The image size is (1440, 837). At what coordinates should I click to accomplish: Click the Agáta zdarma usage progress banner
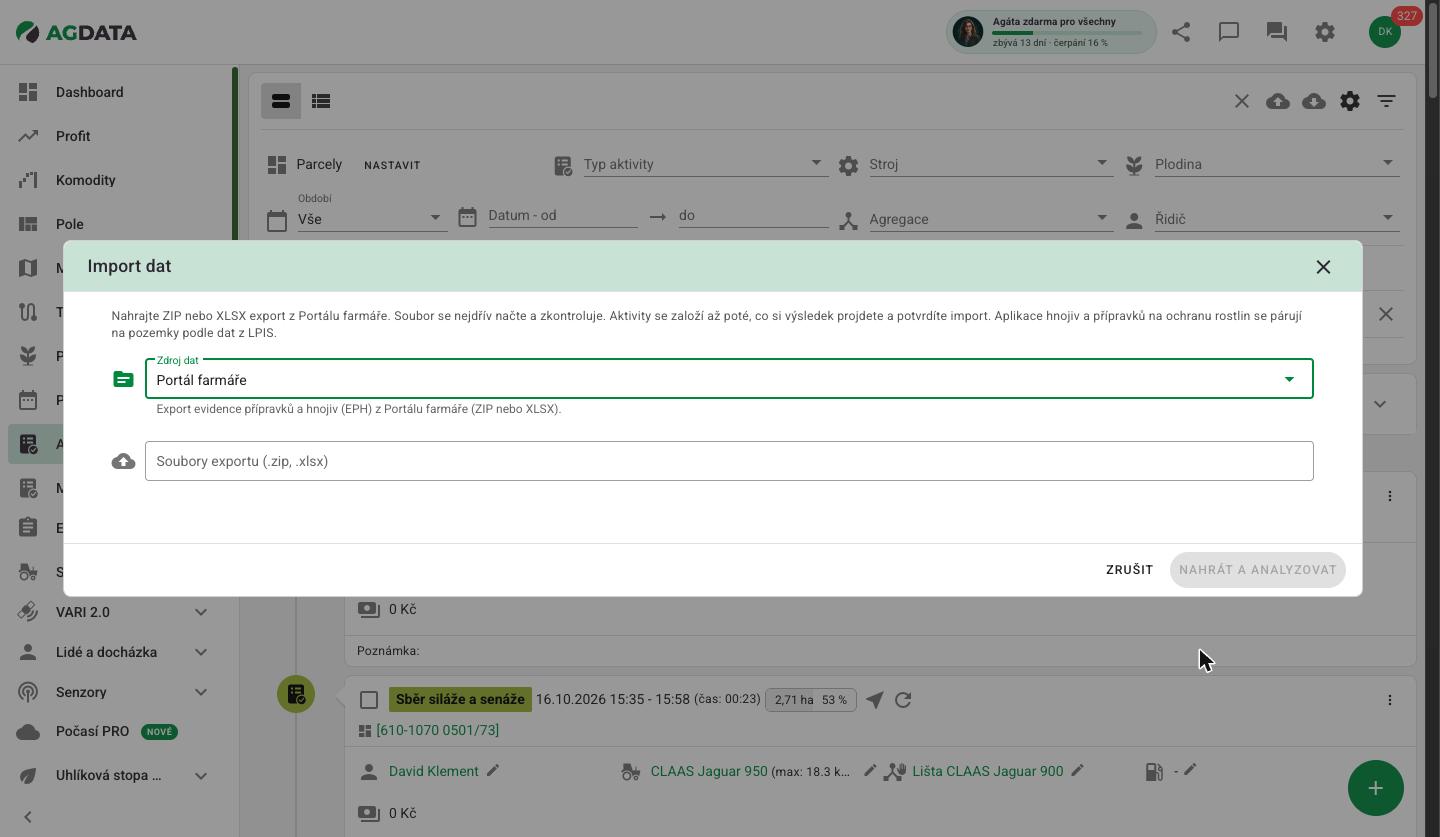click(x=1051, y=31)
